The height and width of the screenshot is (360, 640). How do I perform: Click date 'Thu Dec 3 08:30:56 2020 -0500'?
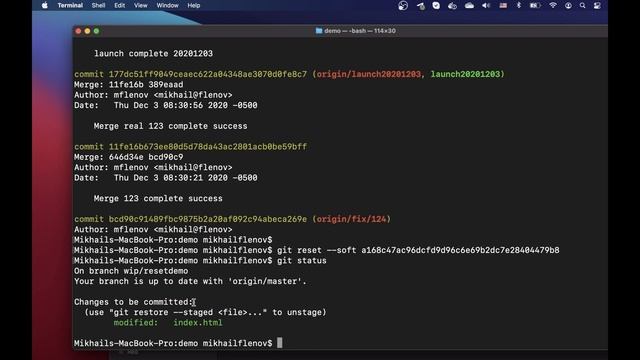186,105
